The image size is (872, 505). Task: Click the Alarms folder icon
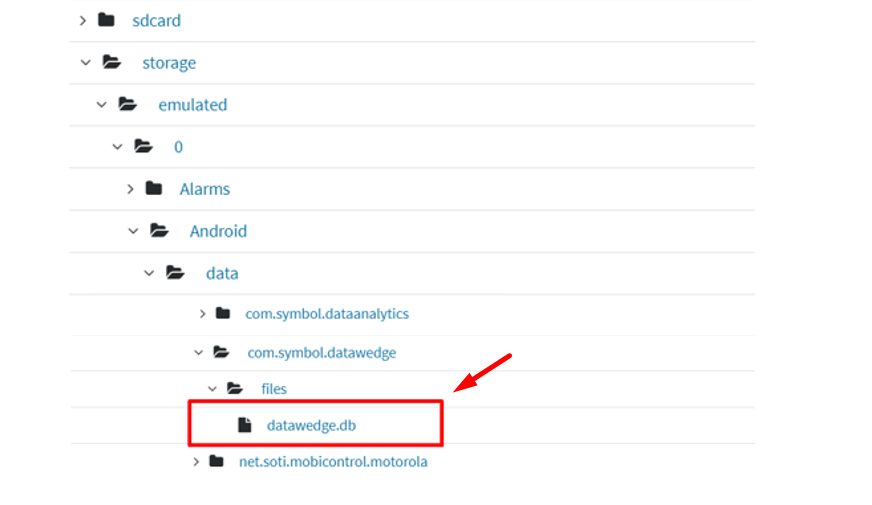pos(153,188)
